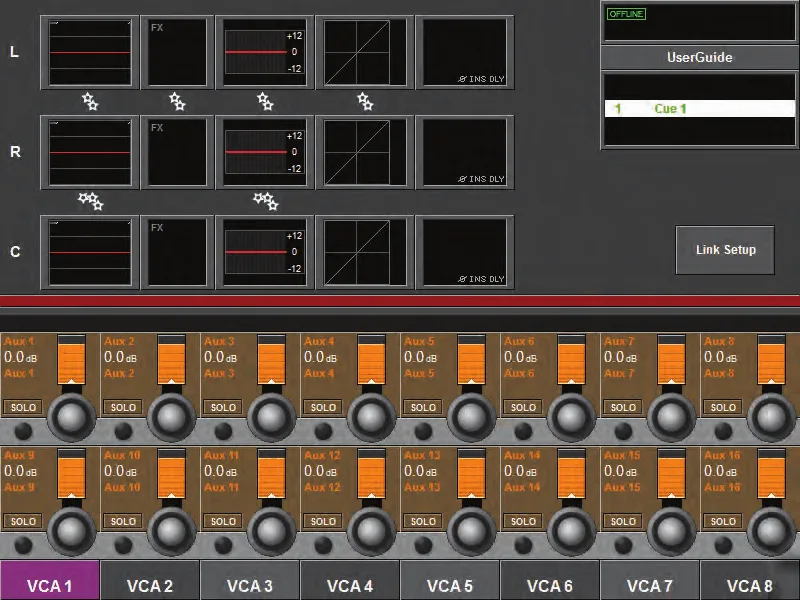Select the VCA 2 tab

pyautogui.click(x=149, y=581)
